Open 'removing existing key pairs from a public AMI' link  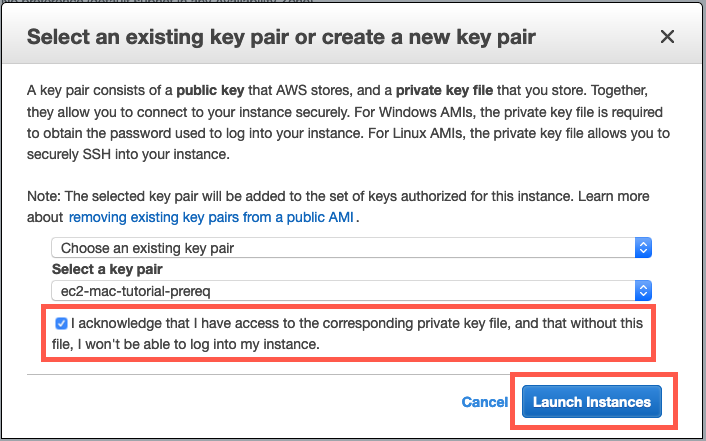[212, 216]
